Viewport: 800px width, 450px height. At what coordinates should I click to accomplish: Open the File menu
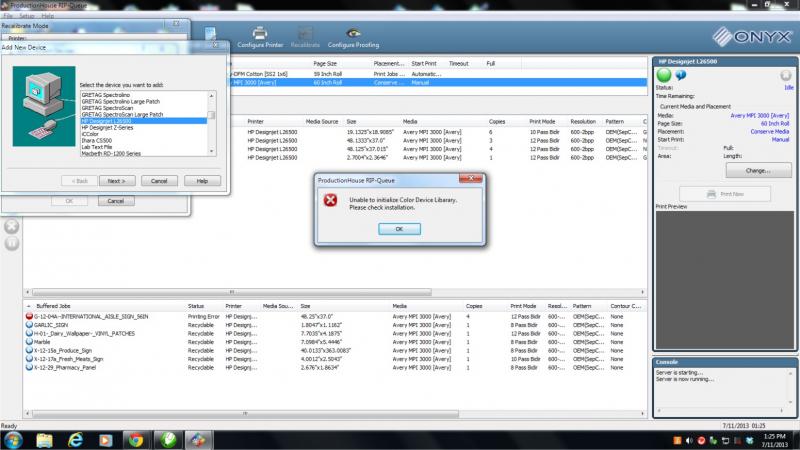coord(8,16)
